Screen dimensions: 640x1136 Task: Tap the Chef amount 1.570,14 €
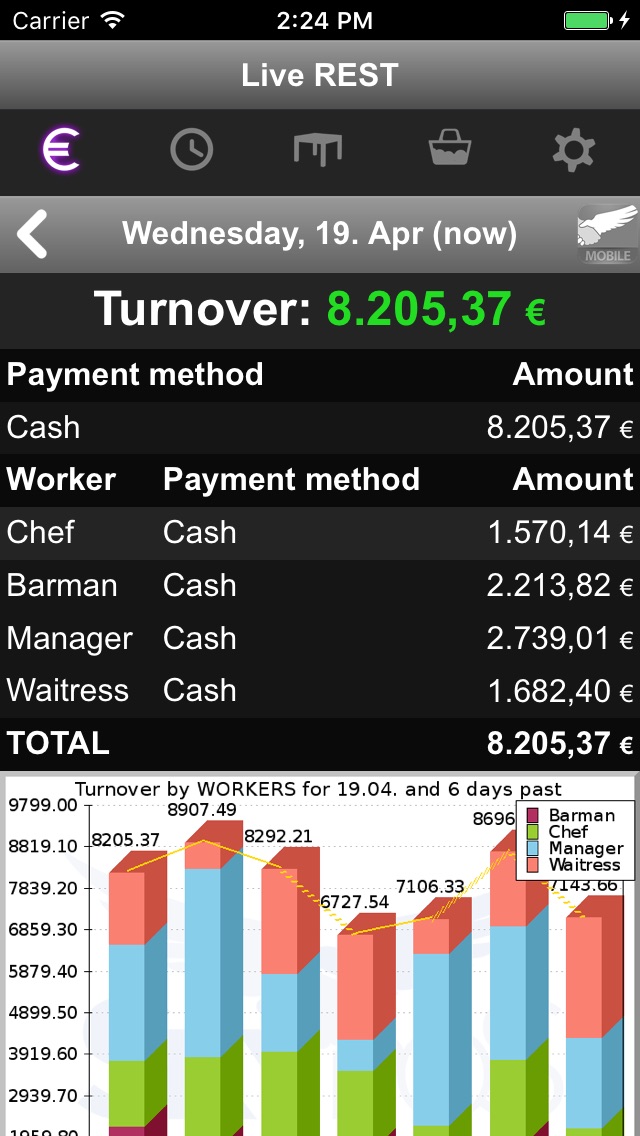coord(560,533)
